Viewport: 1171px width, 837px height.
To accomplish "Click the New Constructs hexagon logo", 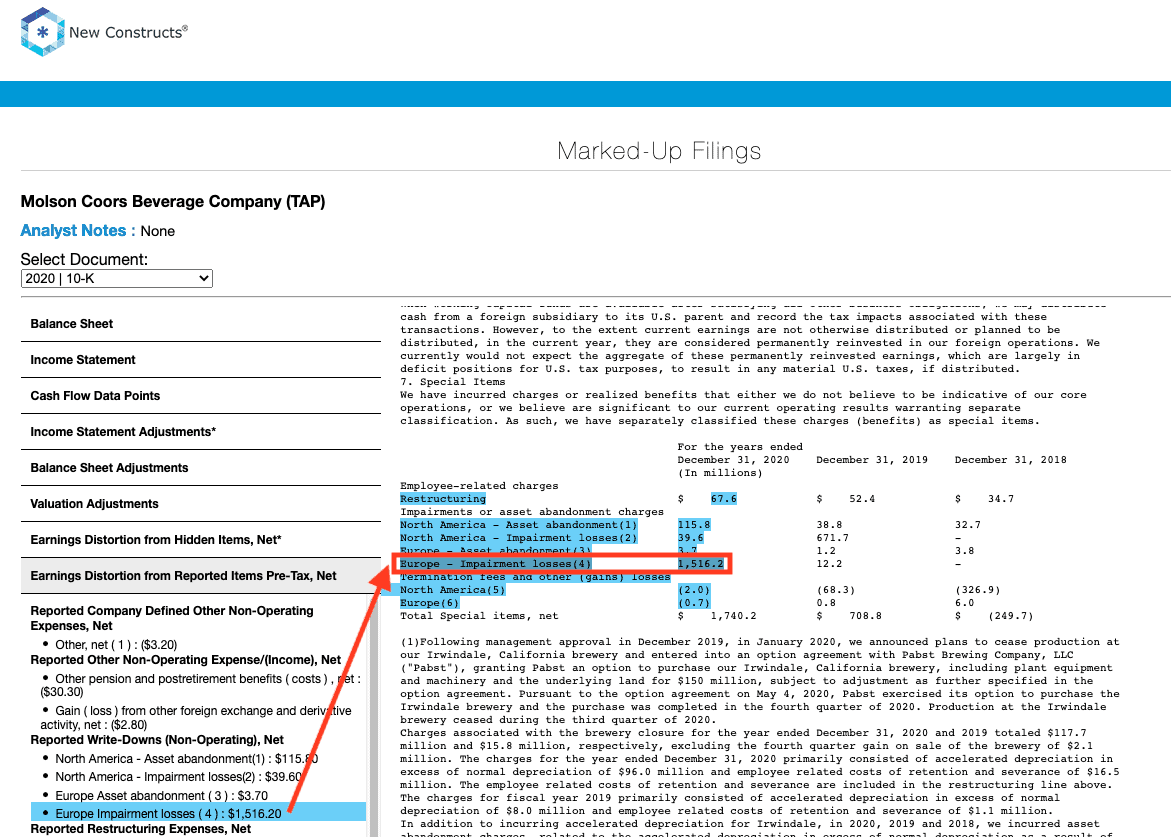I will click(43, 32).
